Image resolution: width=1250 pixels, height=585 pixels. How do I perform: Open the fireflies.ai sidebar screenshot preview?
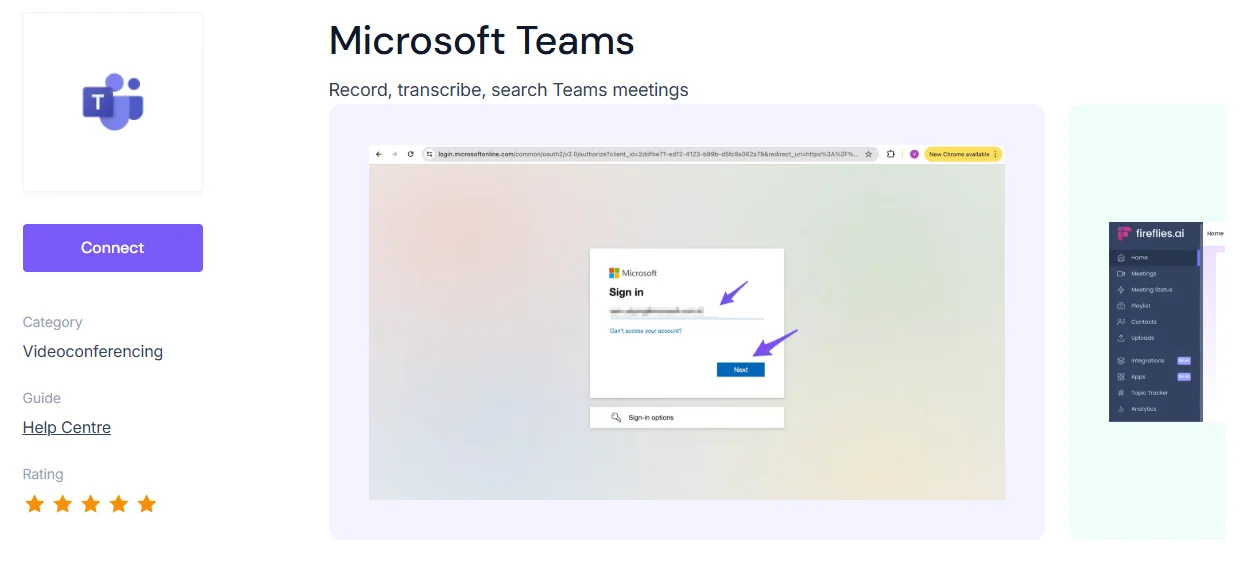pyautogui.click(x=1147, y=322)
